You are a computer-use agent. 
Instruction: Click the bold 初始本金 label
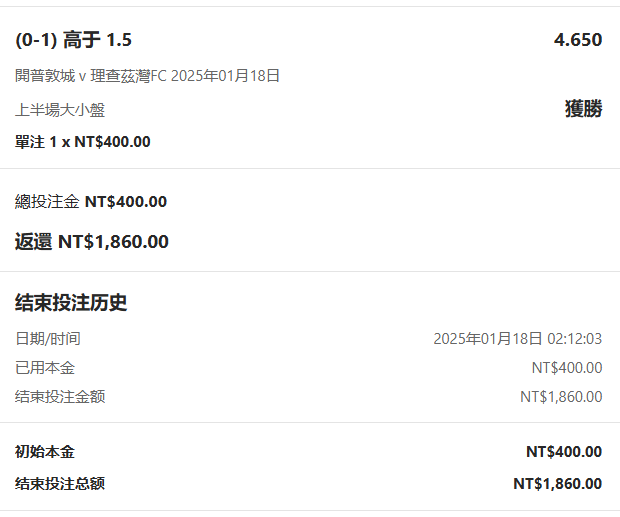(45, 452)
